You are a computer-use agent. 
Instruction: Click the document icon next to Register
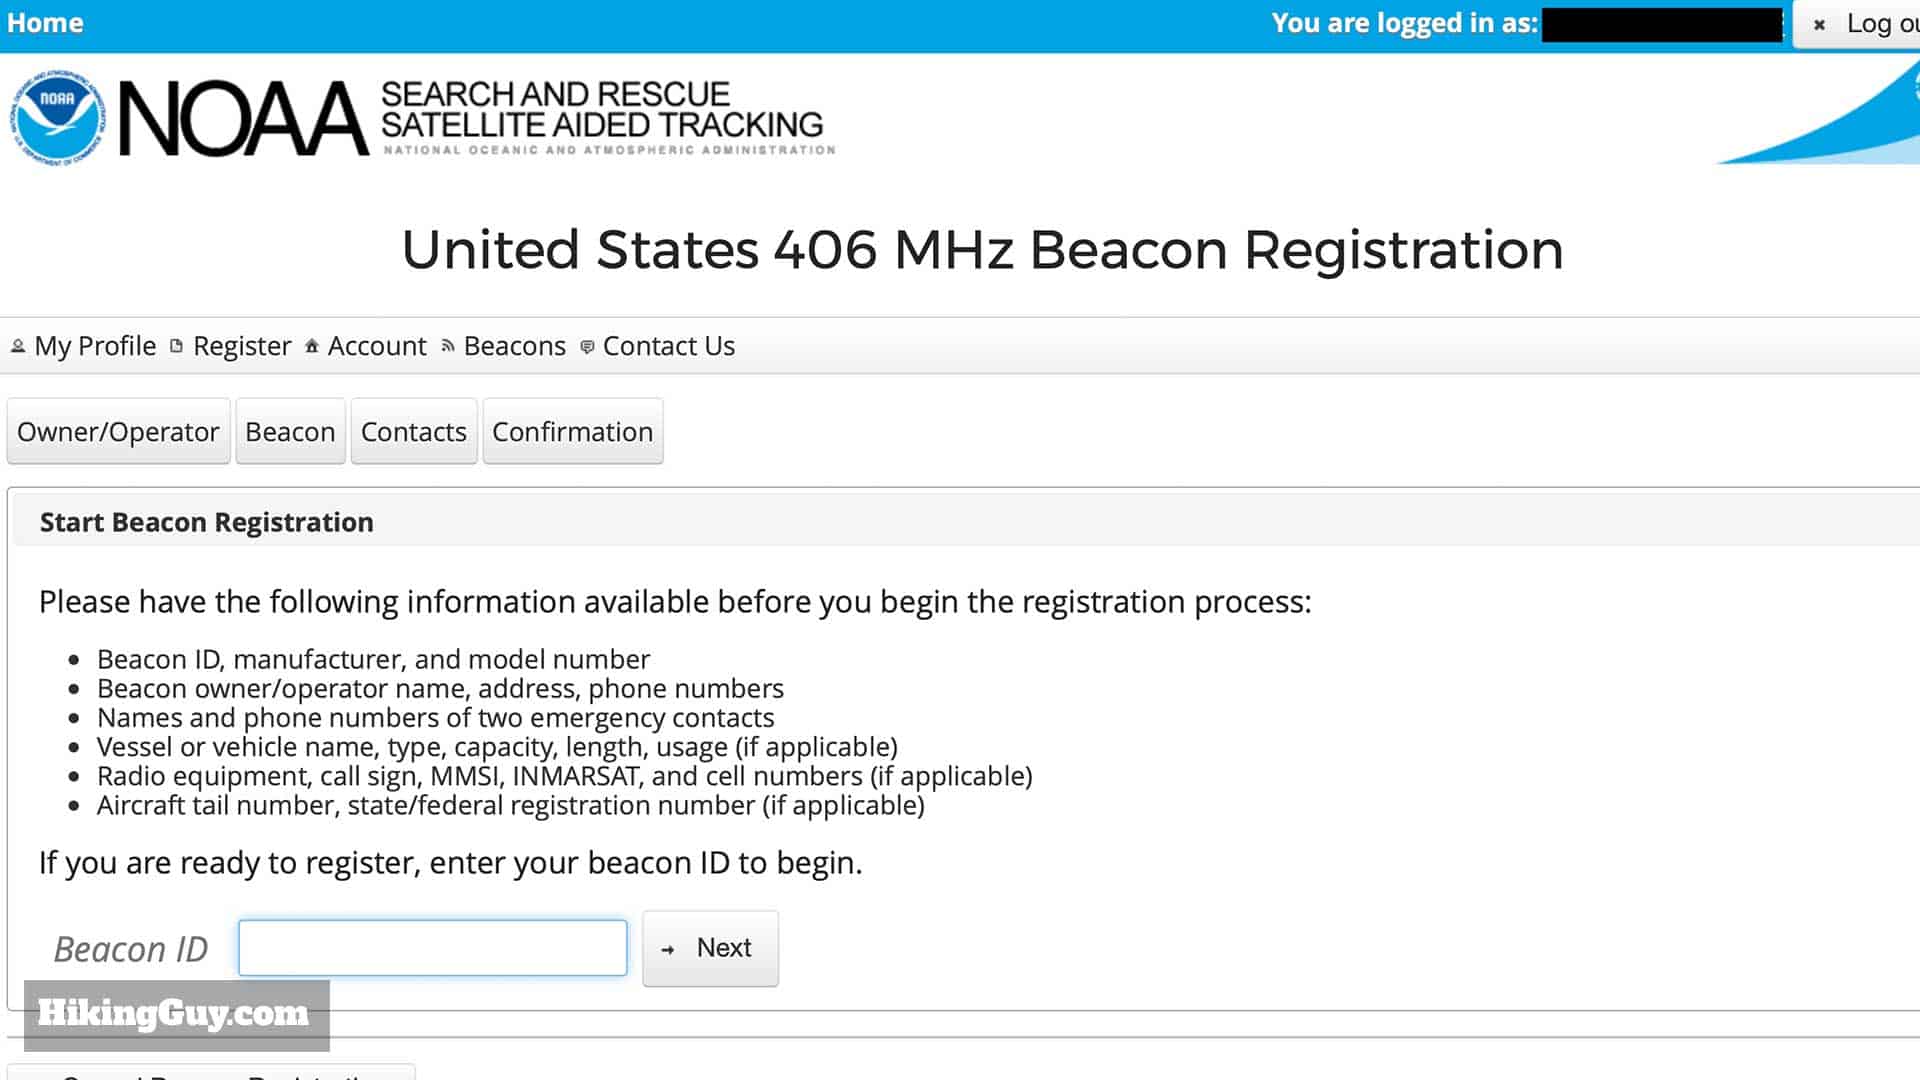[175, 346]
